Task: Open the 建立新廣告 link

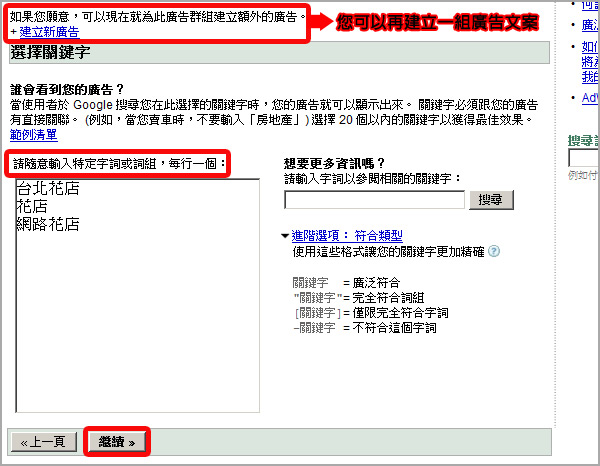Action: [49, 32]
